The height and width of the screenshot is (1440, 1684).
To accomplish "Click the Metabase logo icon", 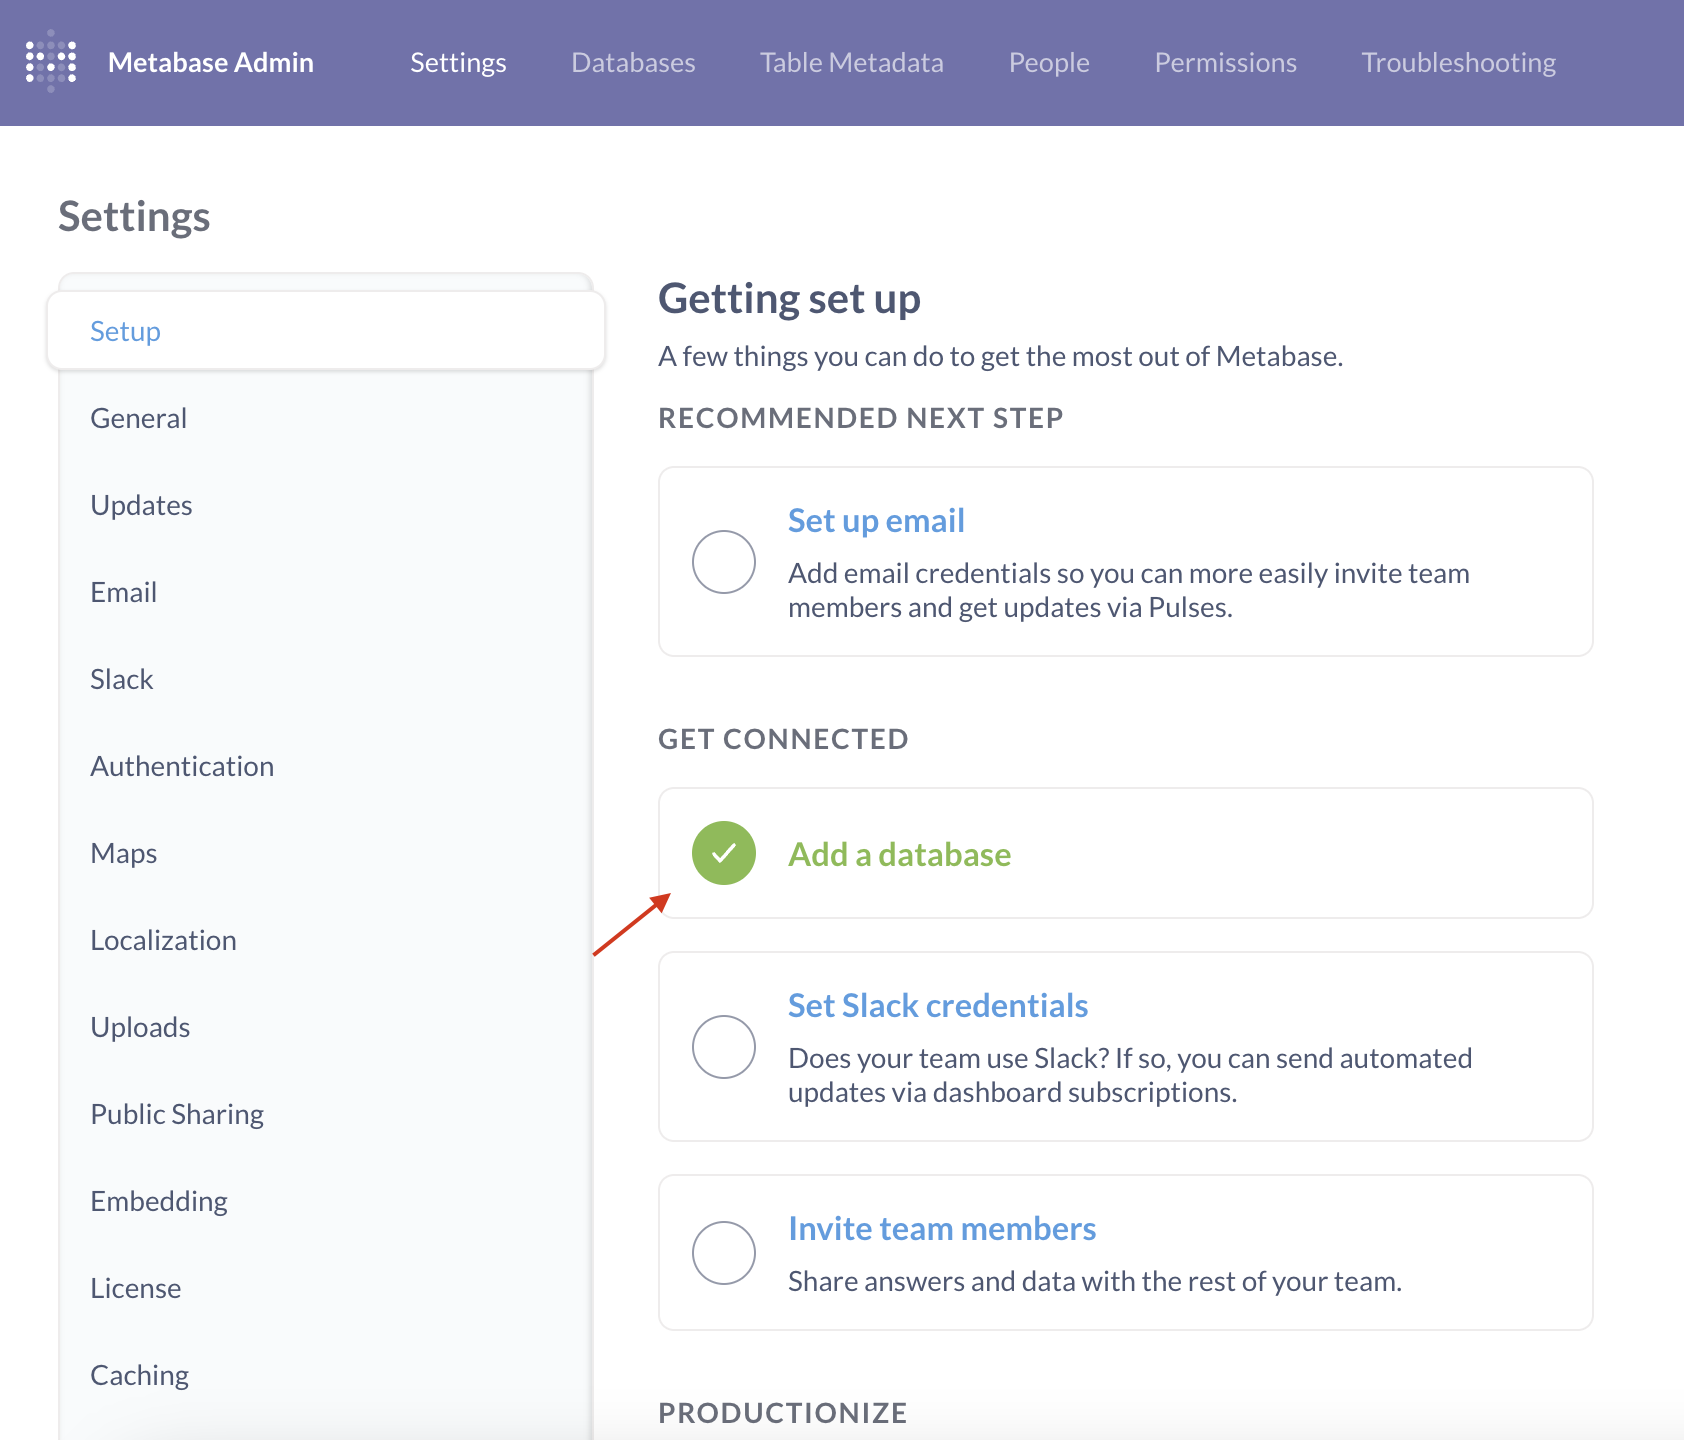I will 51,62.
